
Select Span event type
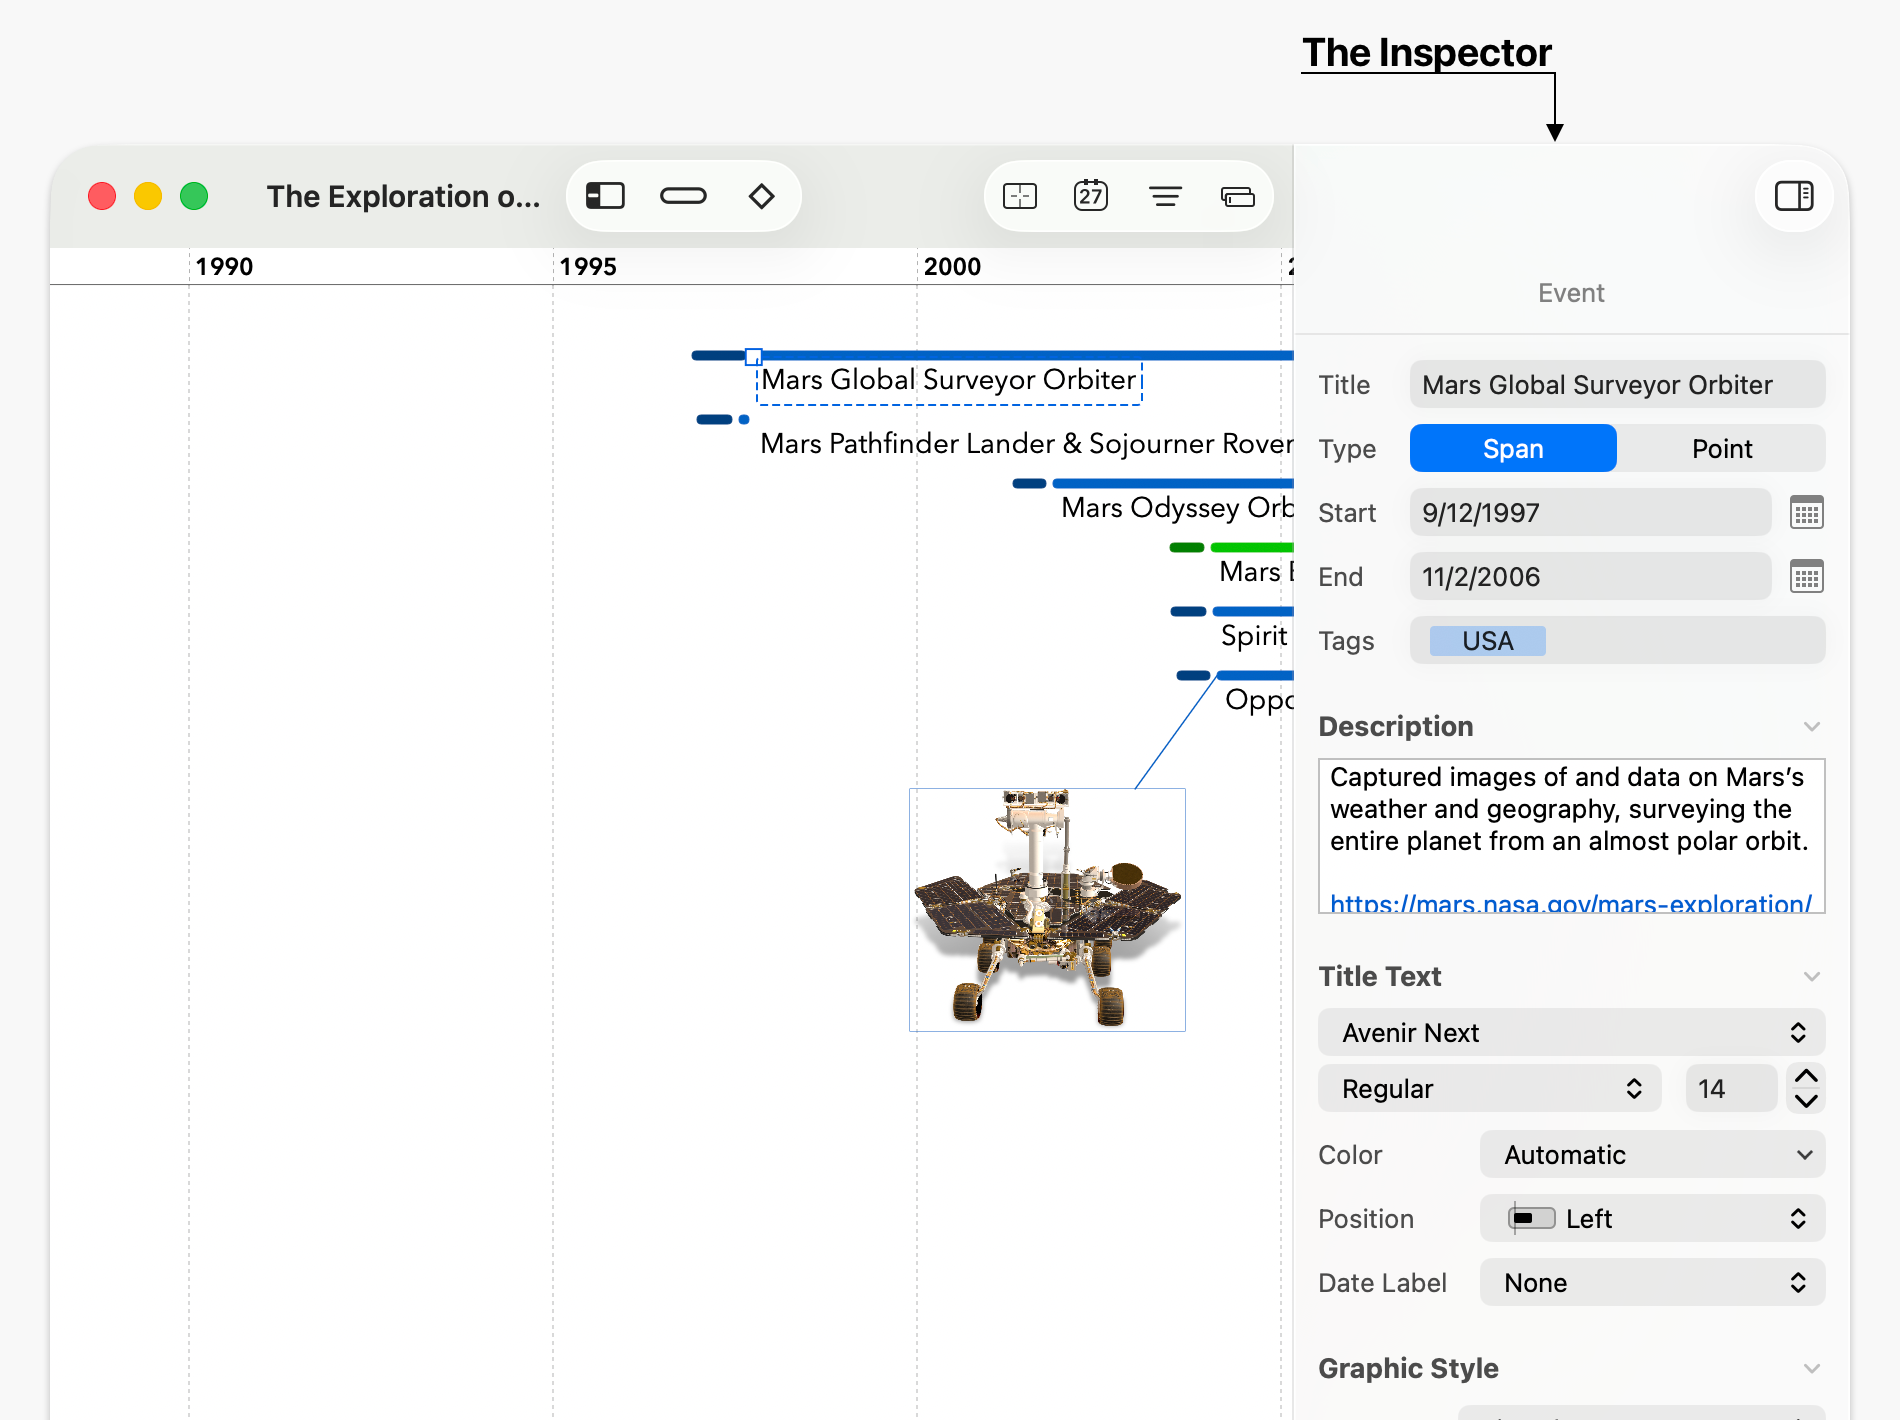[1512, 449]
